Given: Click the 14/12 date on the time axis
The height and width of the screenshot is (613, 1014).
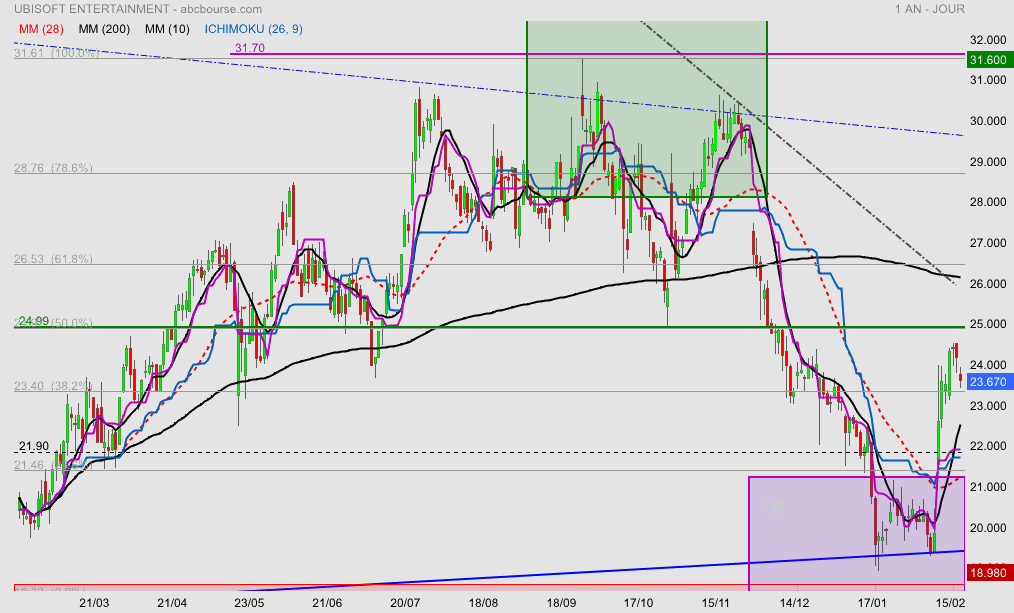Looking at the screenshot, I should coord(793,603).
